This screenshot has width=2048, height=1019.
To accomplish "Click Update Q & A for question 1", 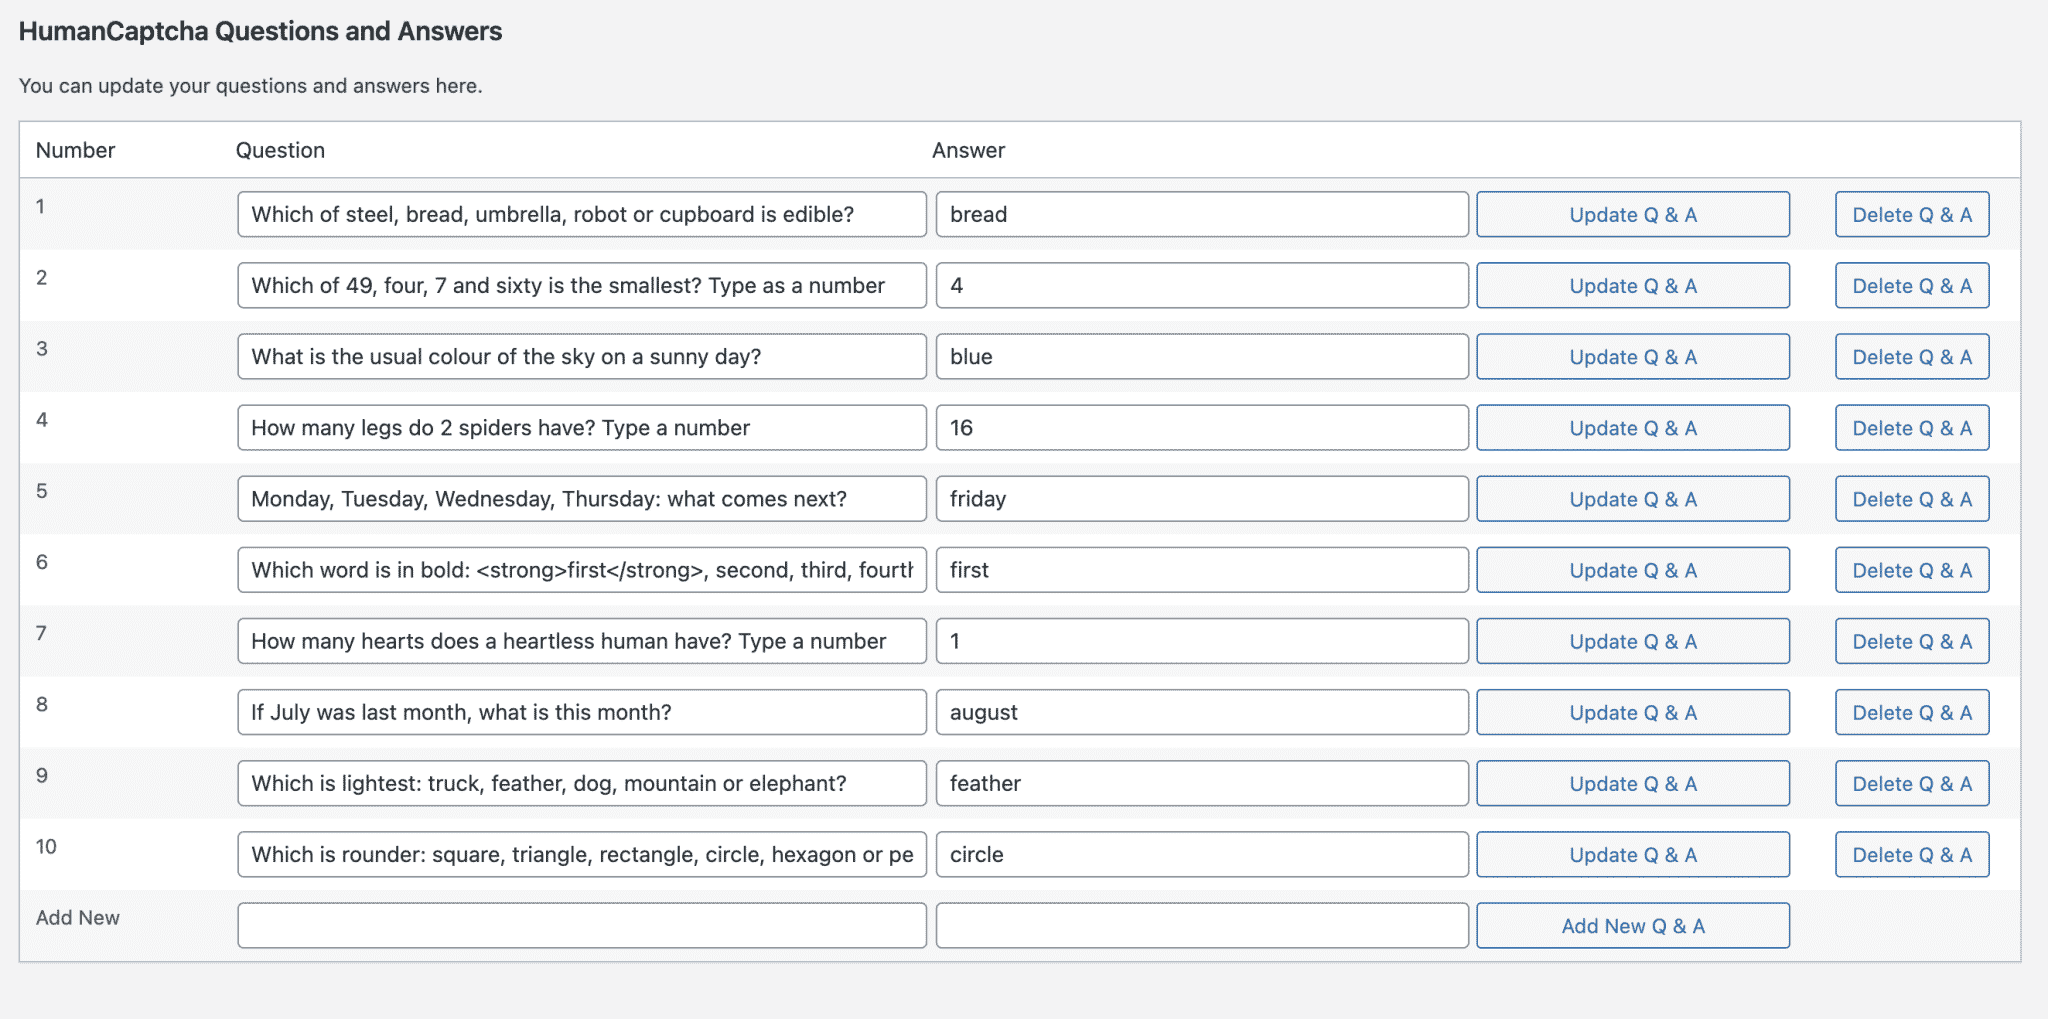I will (x=1632, y=214).
